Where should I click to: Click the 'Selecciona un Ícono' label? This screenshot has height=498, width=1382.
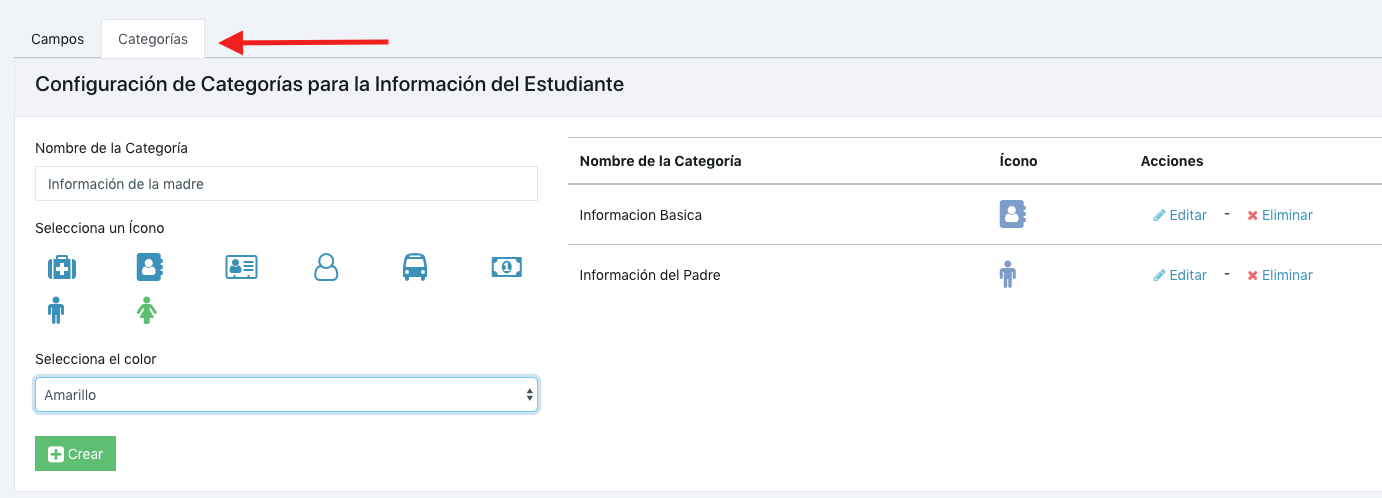click(x=100, y=228)
